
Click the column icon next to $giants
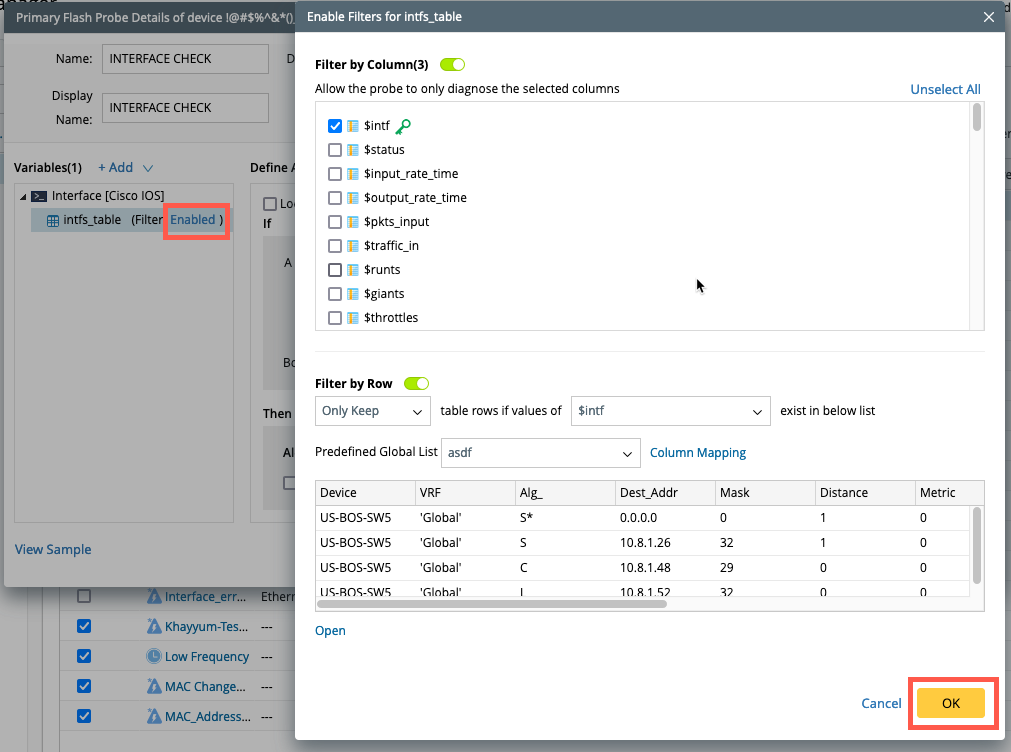click(353, 294)
